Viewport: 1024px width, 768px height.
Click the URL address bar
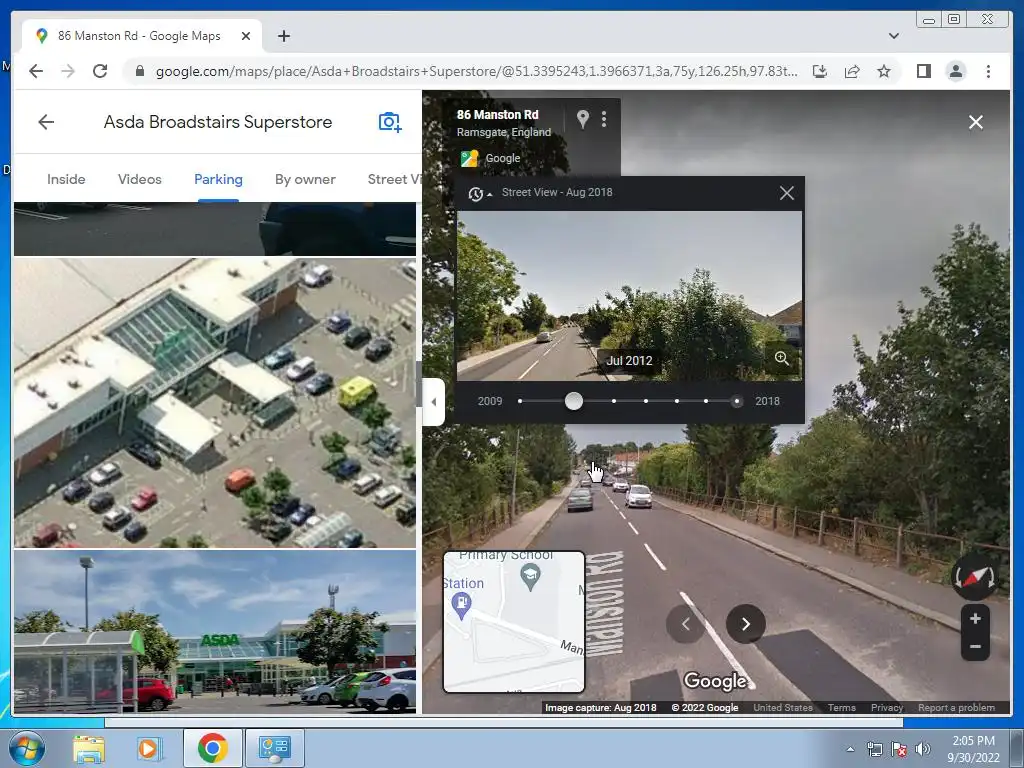coord(475,71)
